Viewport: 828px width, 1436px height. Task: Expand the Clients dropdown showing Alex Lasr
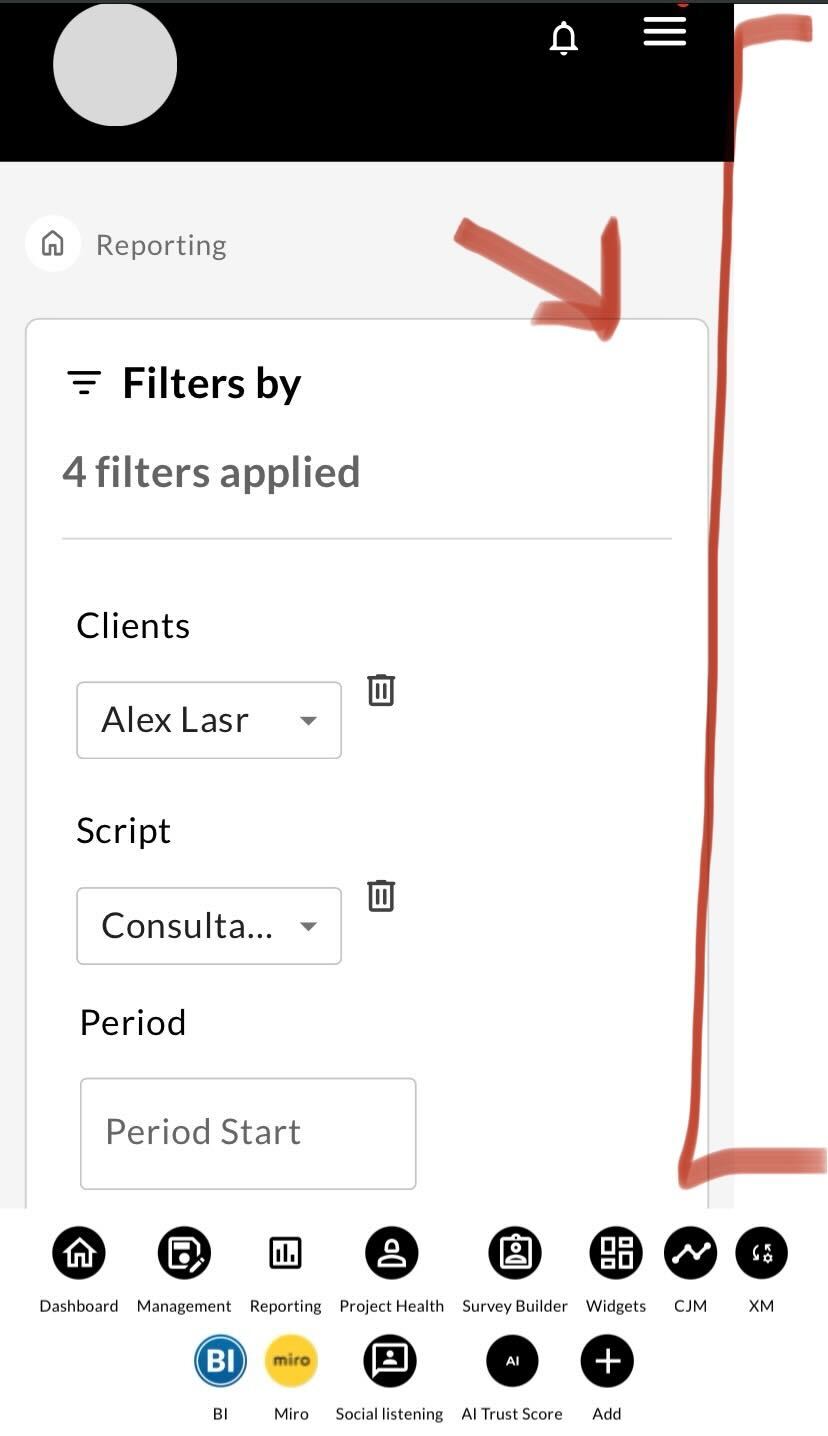tap(209, 720)
